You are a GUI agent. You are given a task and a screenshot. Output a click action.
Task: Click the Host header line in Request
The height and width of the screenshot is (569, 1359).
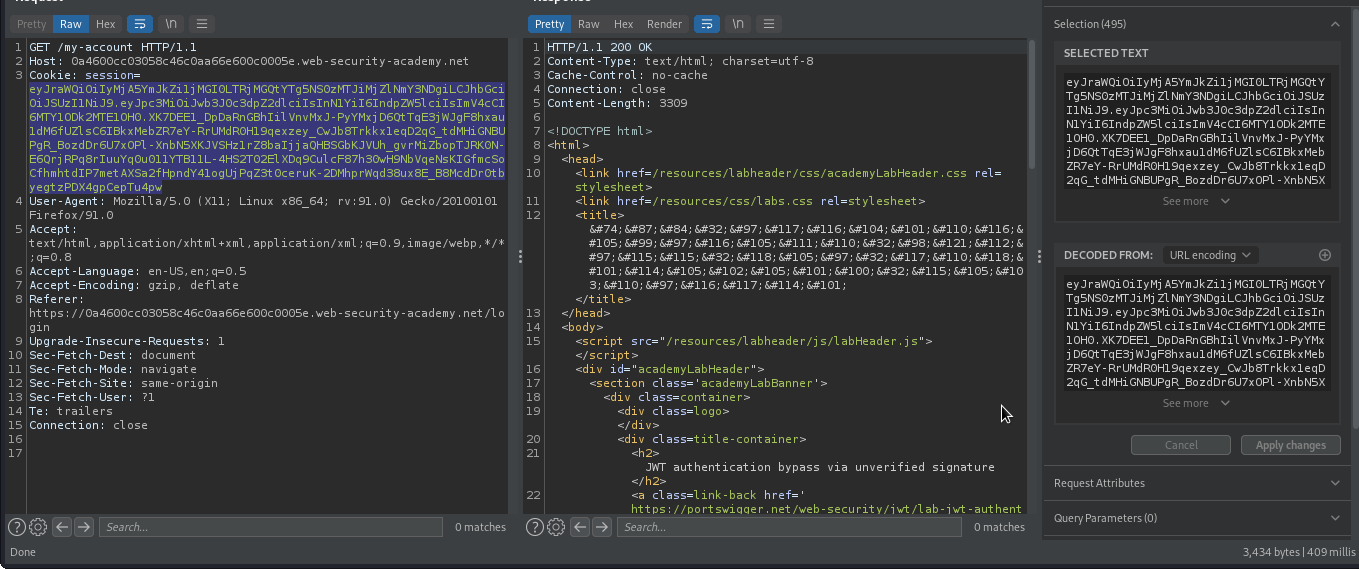248,61
